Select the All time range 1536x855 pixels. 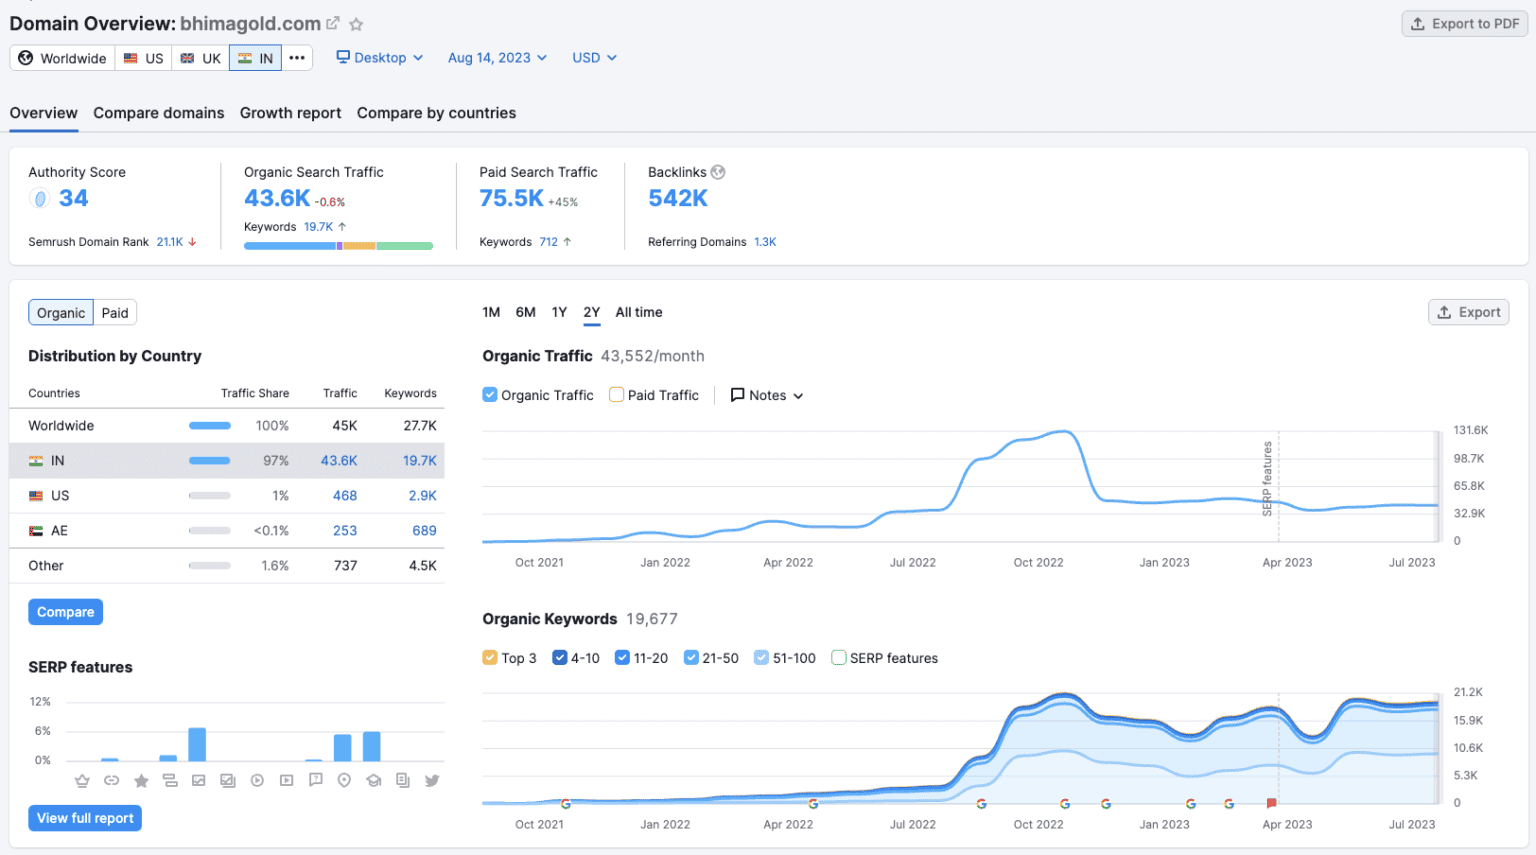click(x=639, y=312)
